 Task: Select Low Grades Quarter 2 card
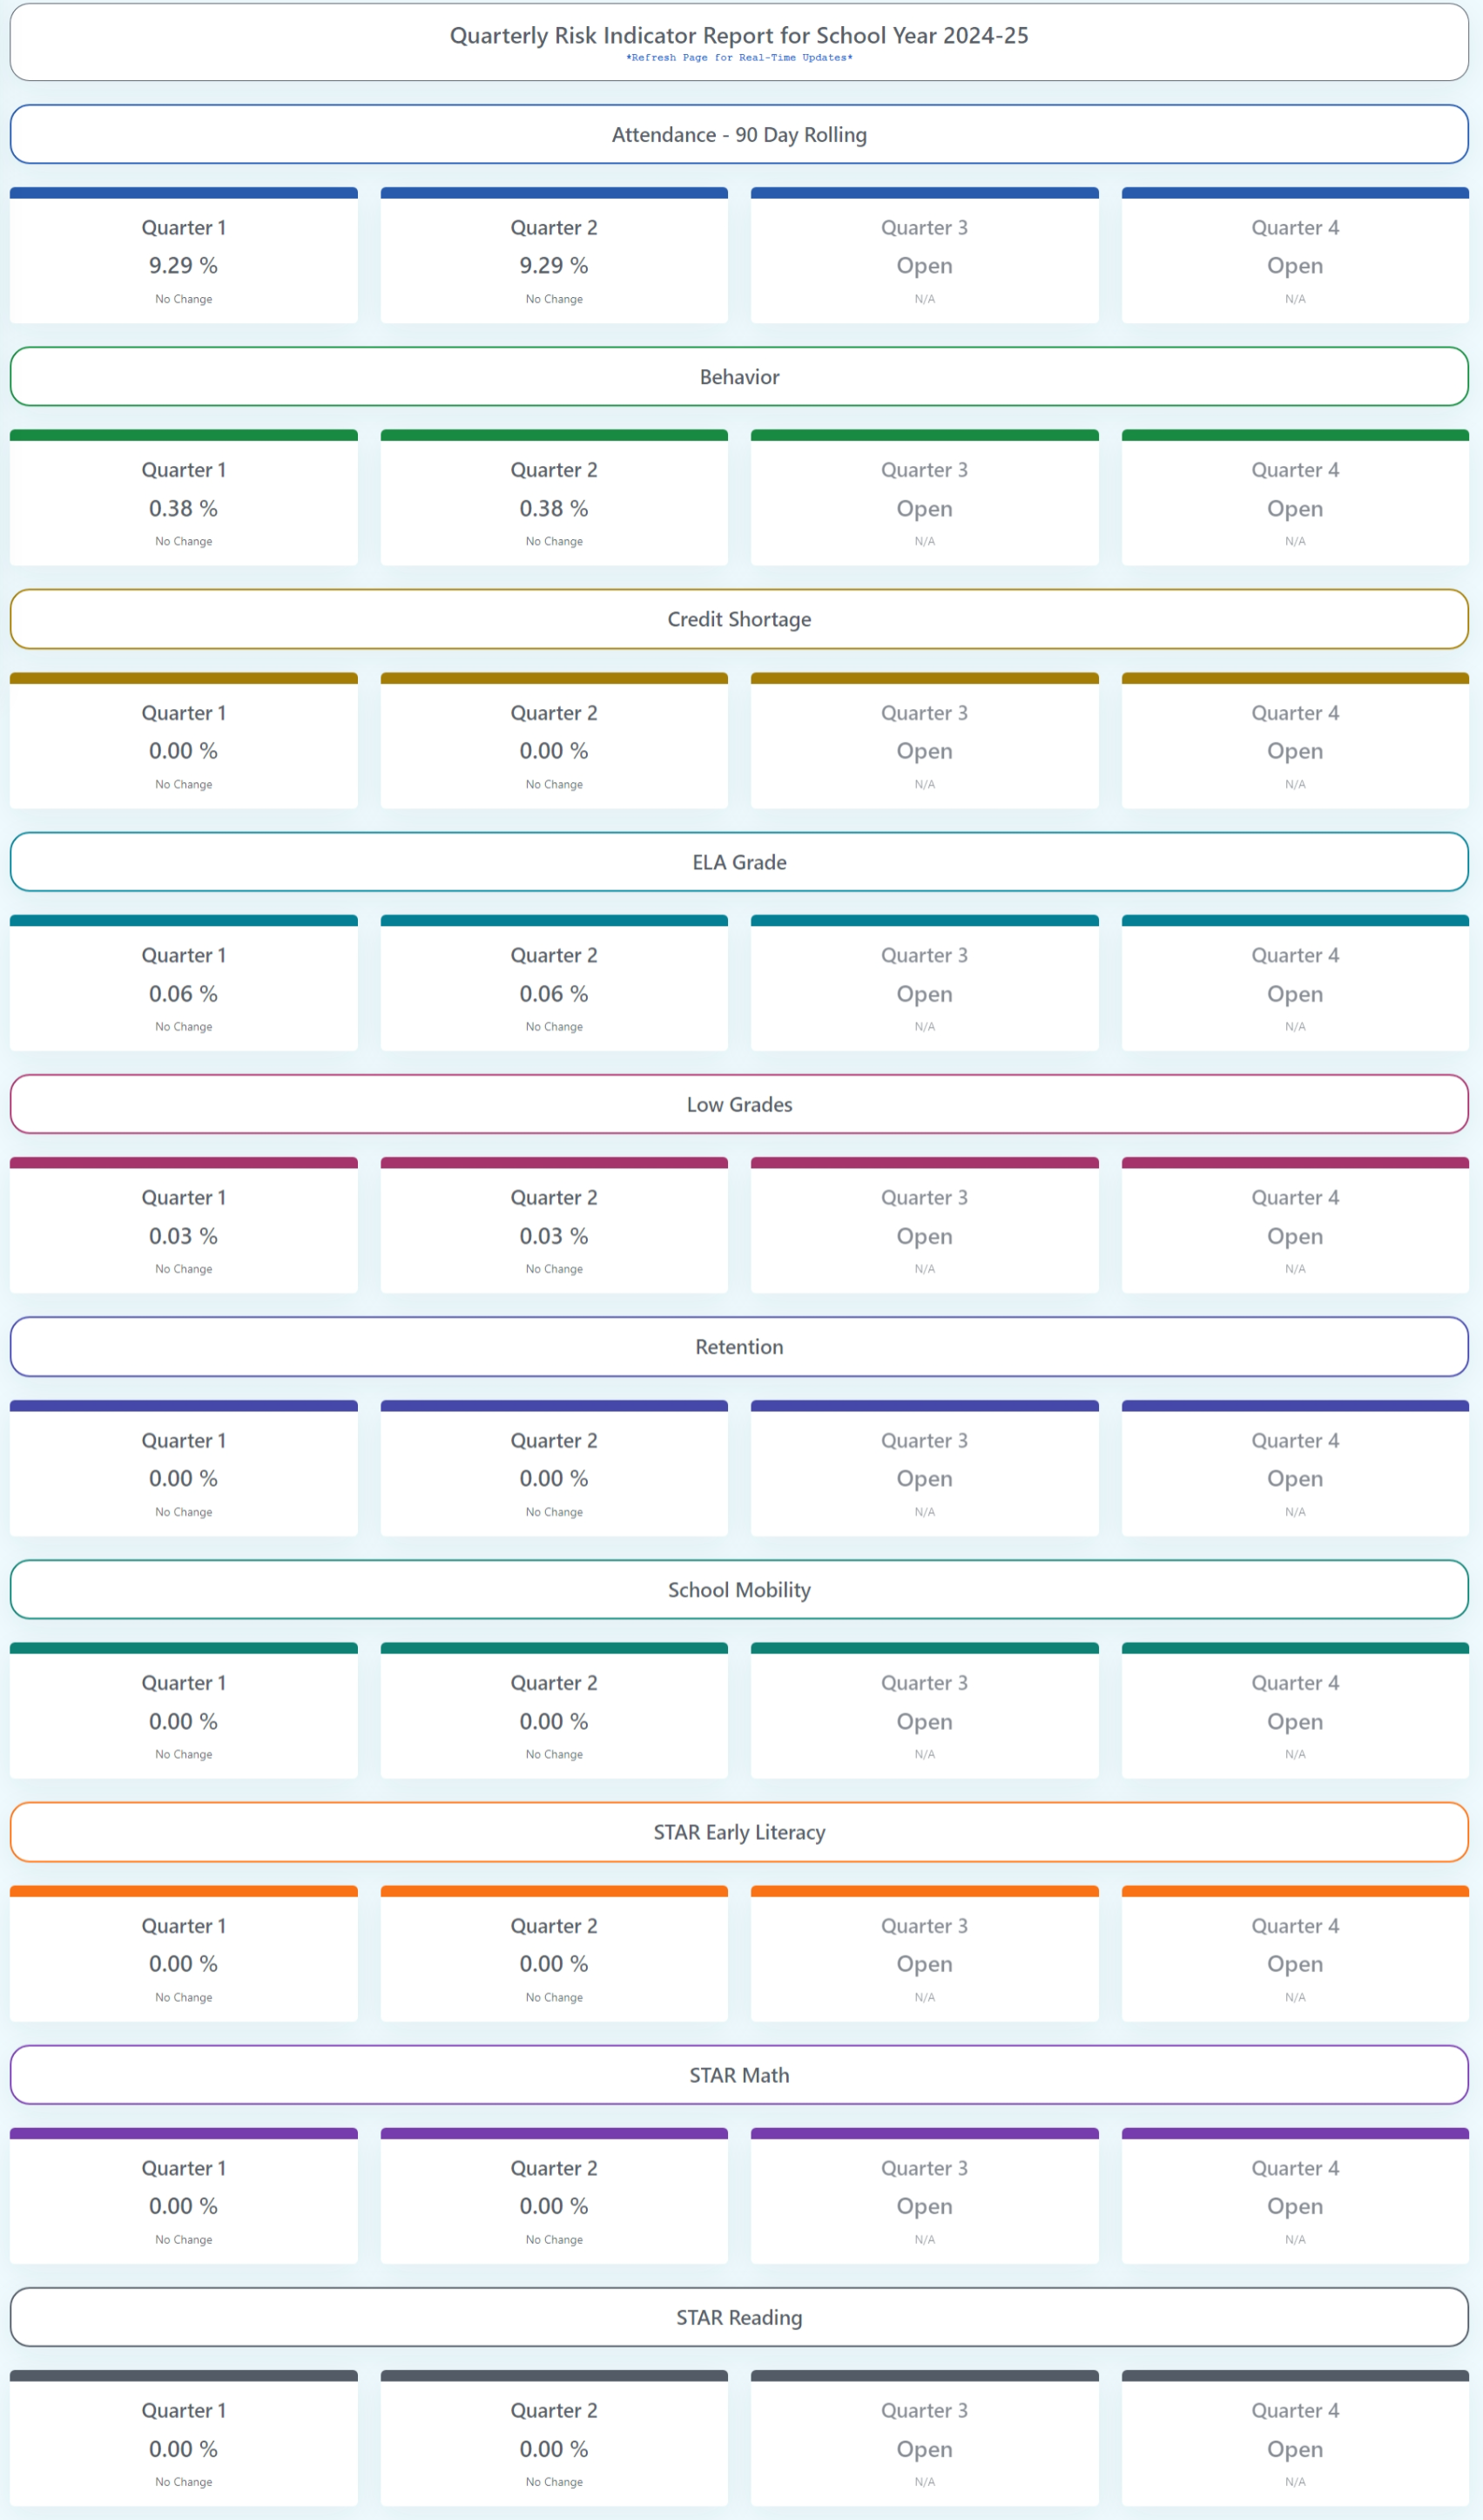(554, 1230)
